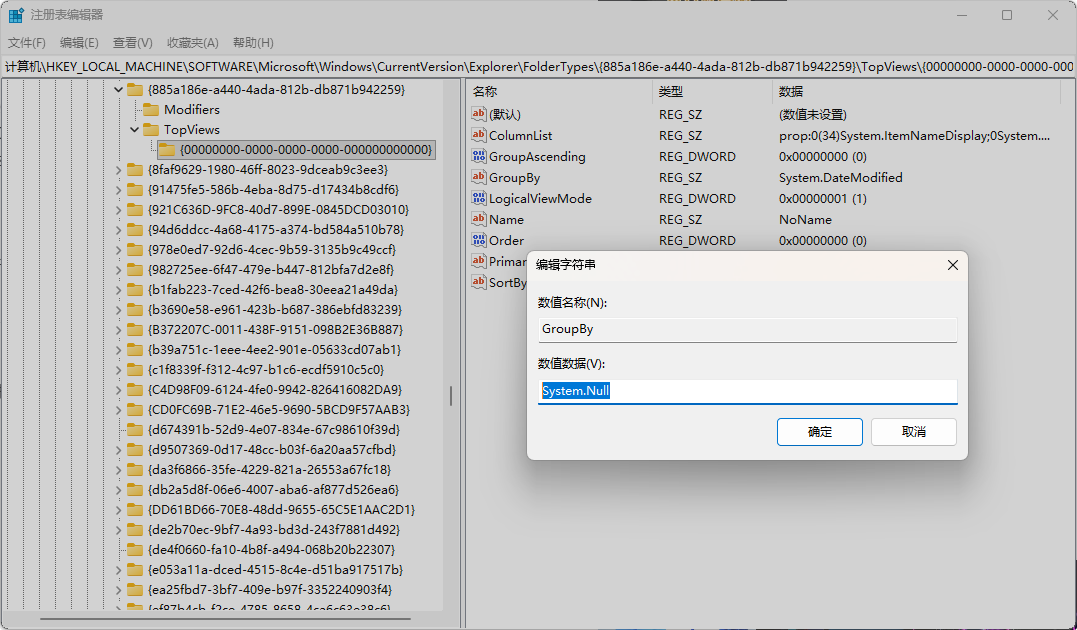Viewport: 1077px width, 630px height.
Task: Expand the {978e0ed7-92d6-4cec-9b59-3135b9c49ccf} key
Action: (118, 249)
